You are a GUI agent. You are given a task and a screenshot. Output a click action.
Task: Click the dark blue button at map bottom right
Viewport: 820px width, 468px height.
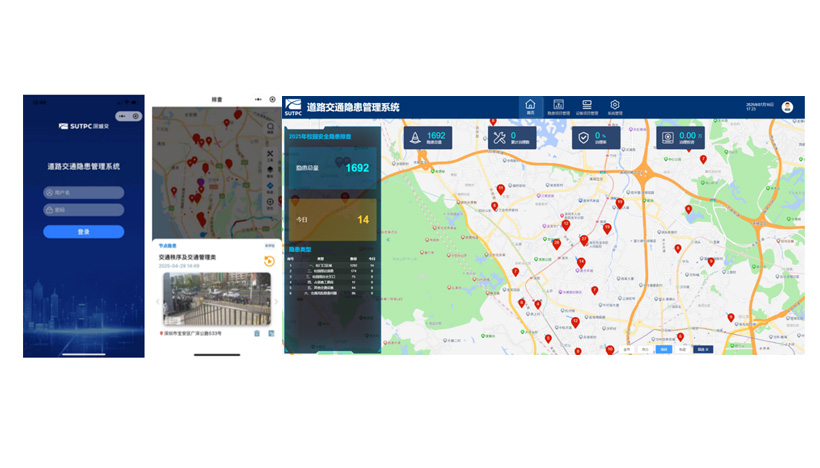tap(702, 350)
